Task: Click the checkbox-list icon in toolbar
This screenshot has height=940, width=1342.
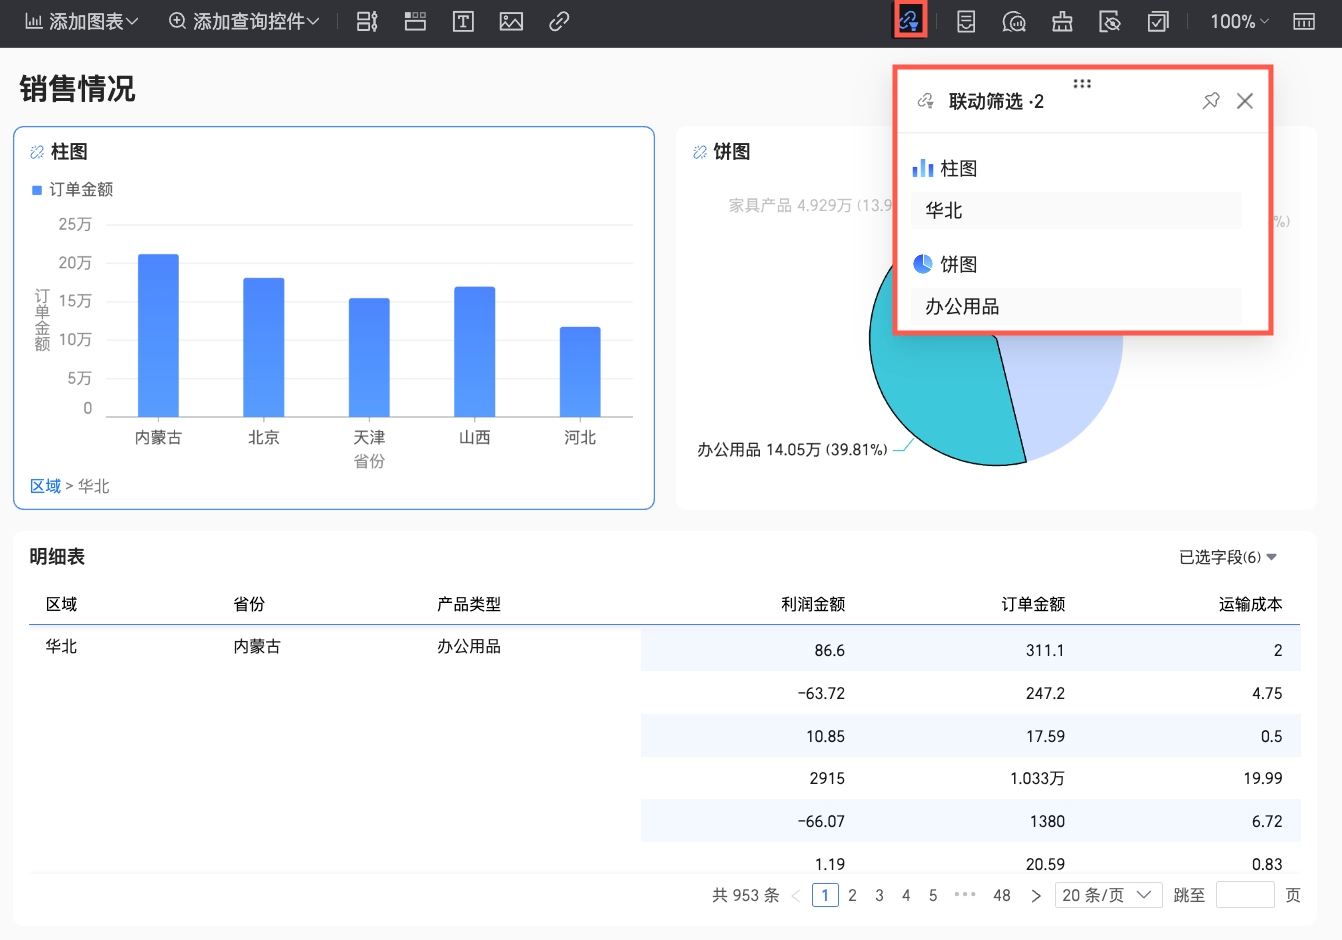Action: pos(1158,21)
